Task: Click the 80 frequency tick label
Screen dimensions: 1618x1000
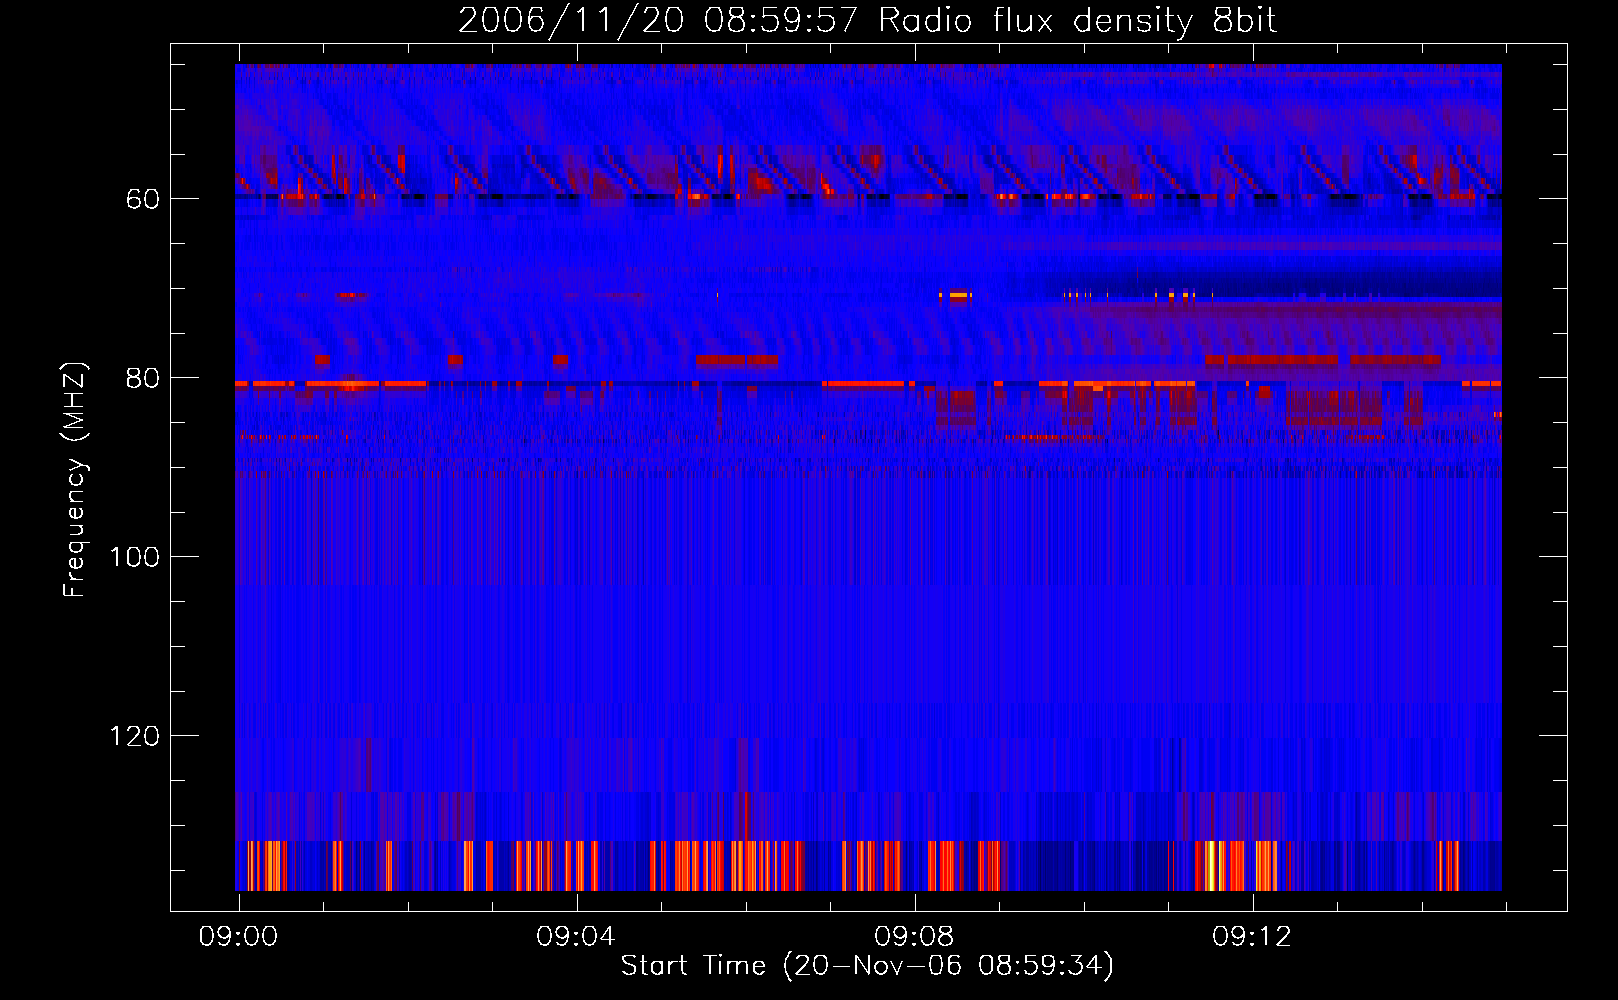Action: pos(142,378)
